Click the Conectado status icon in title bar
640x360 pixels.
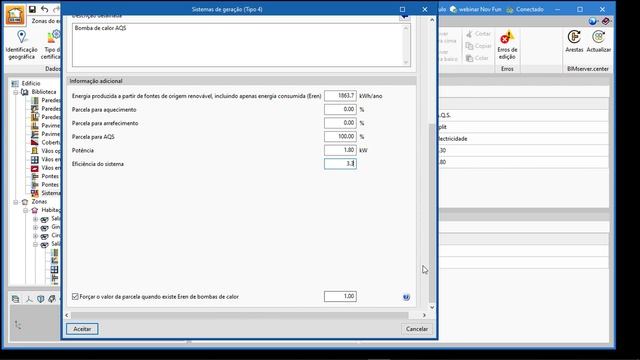510,9
